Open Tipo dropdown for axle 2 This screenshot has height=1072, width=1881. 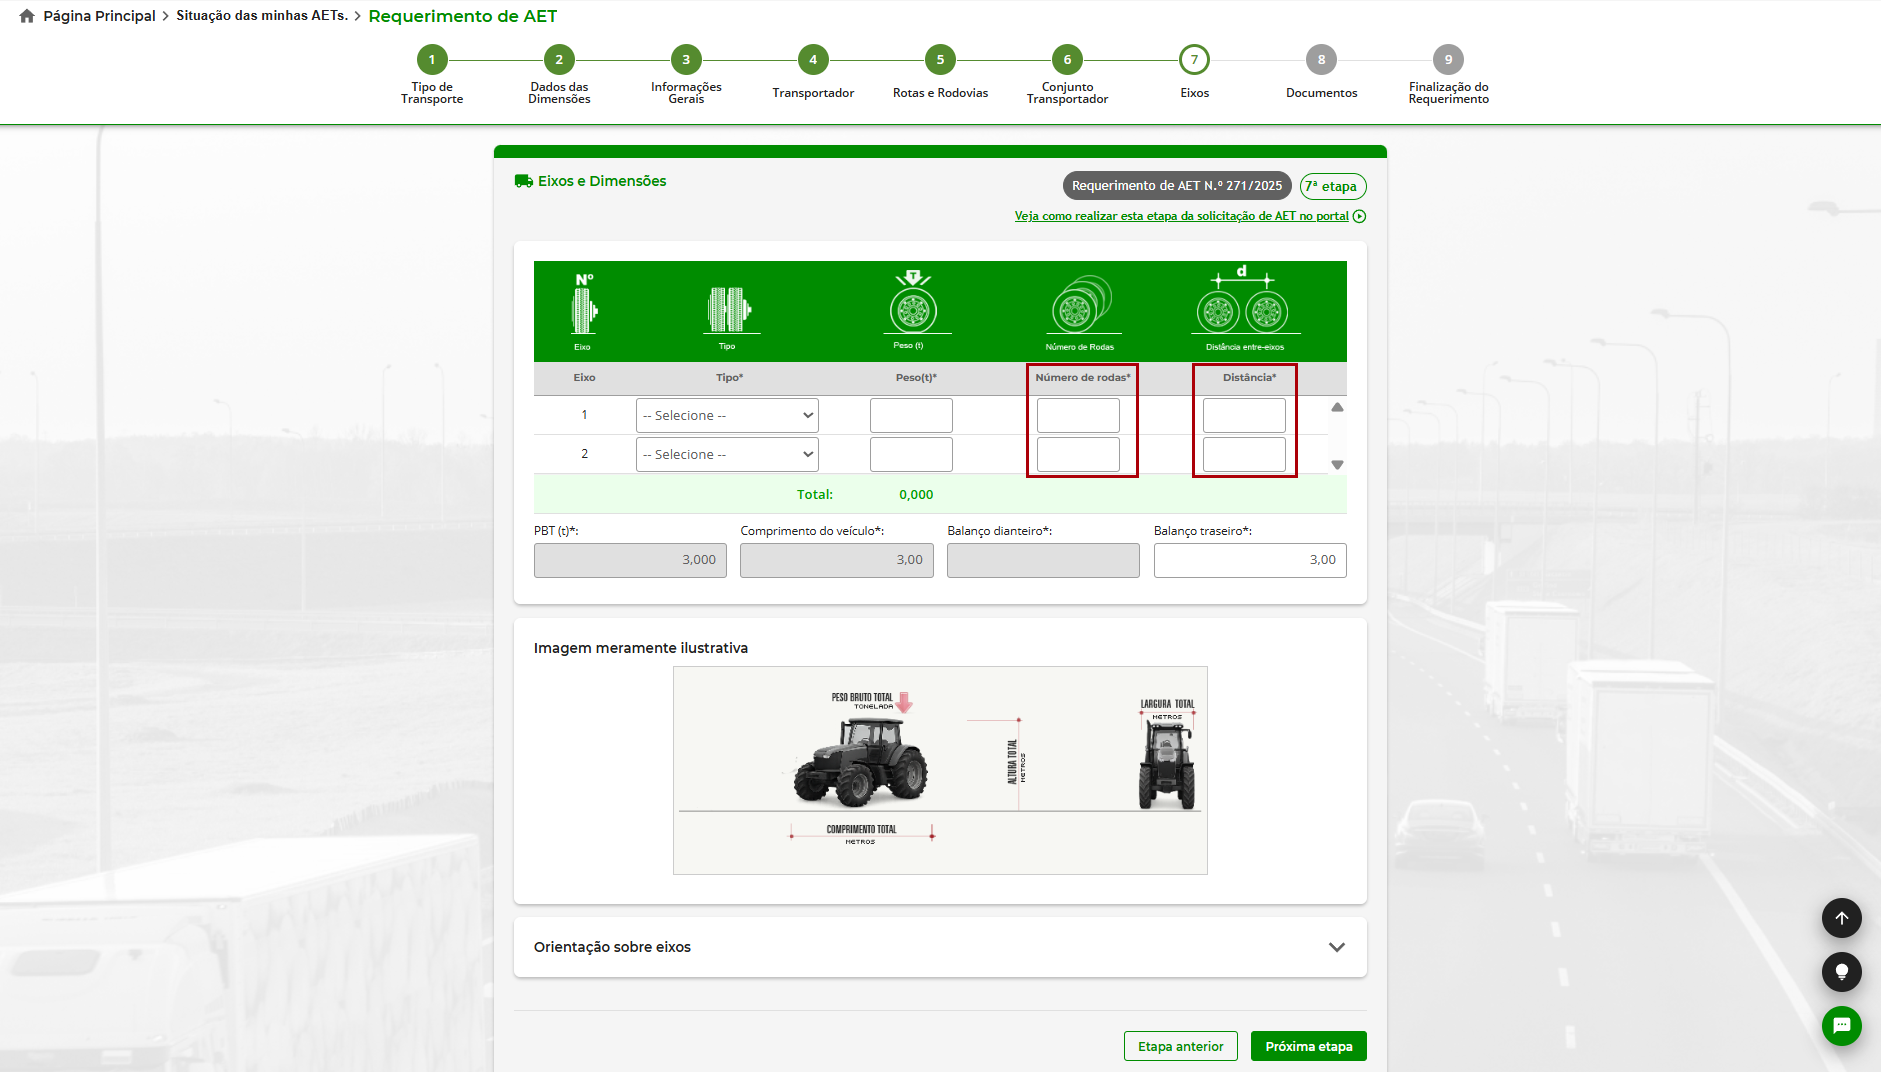tap(727, 455)
